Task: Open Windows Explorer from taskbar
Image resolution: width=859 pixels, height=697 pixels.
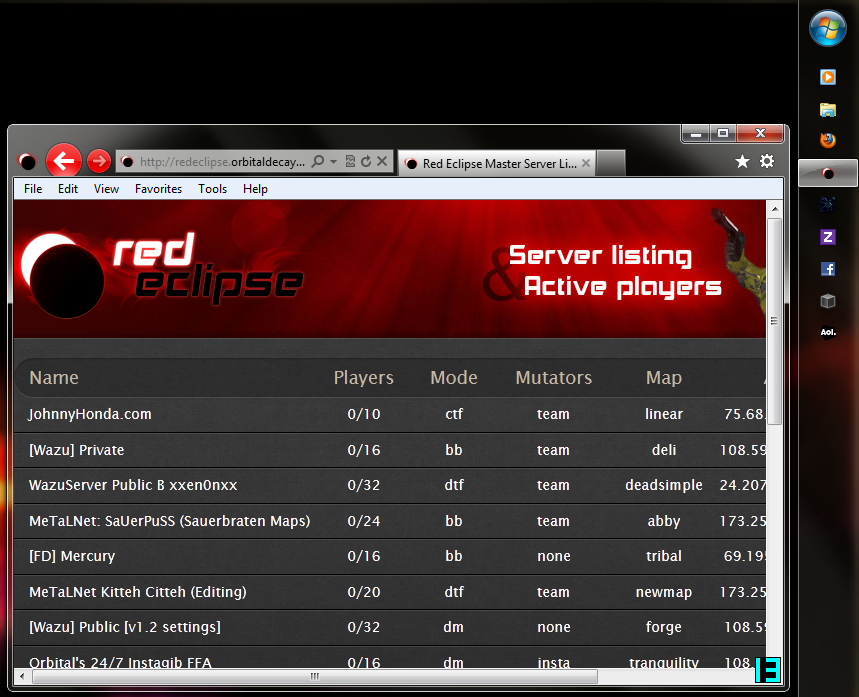Action: 828,110
